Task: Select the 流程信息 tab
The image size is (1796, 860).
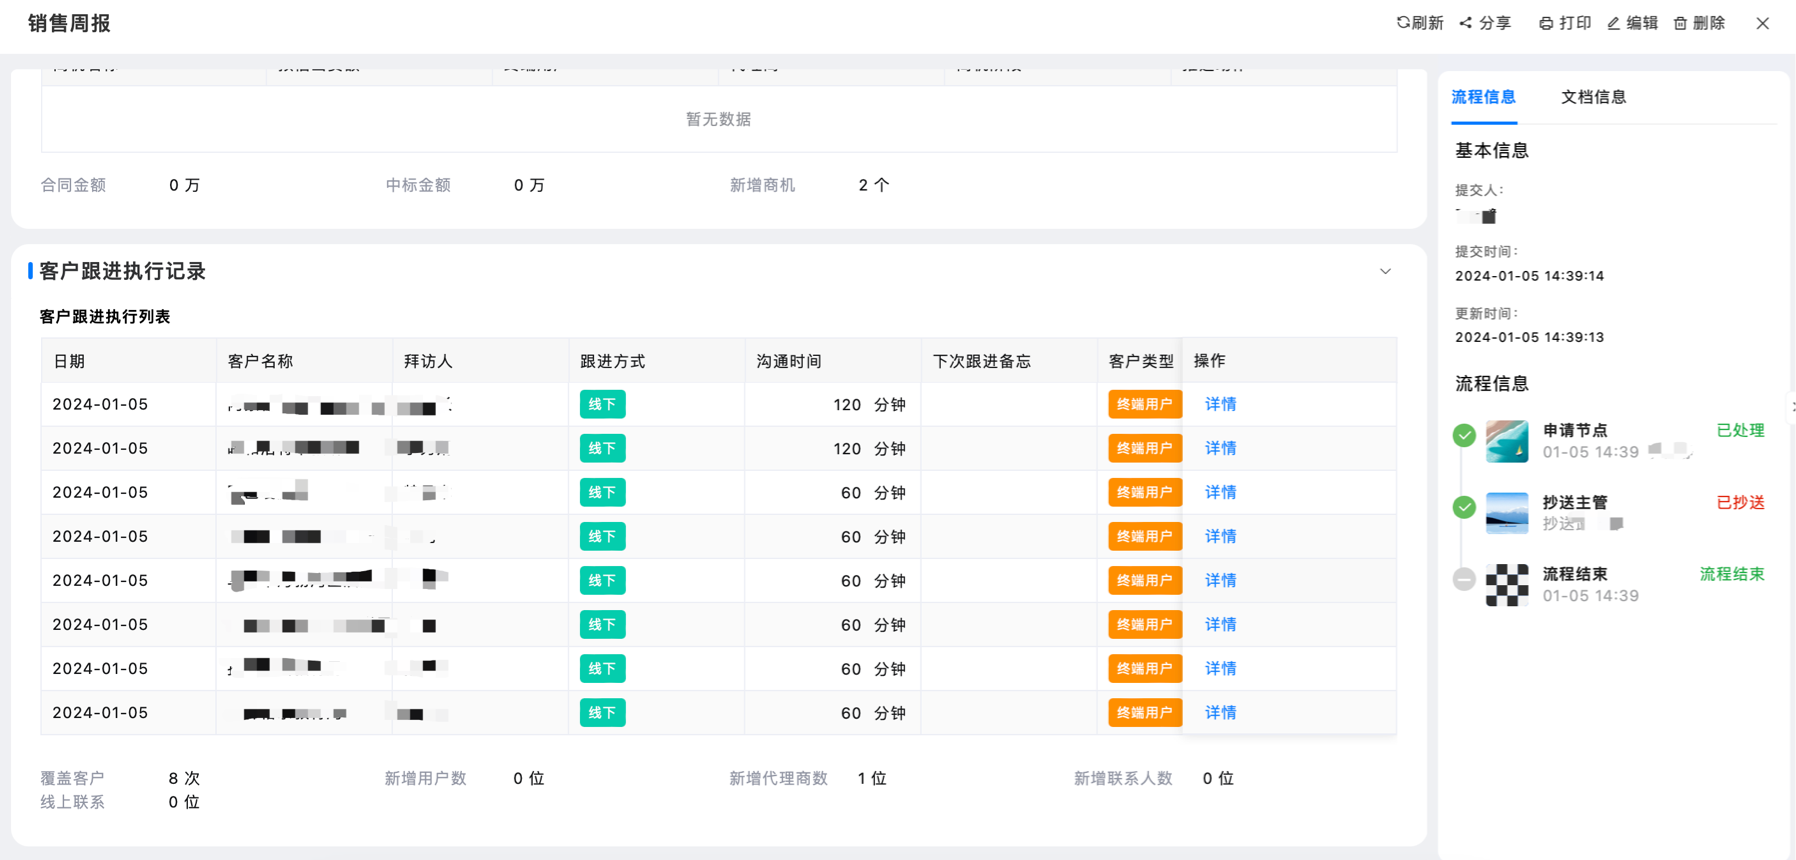Action: 1483,97
